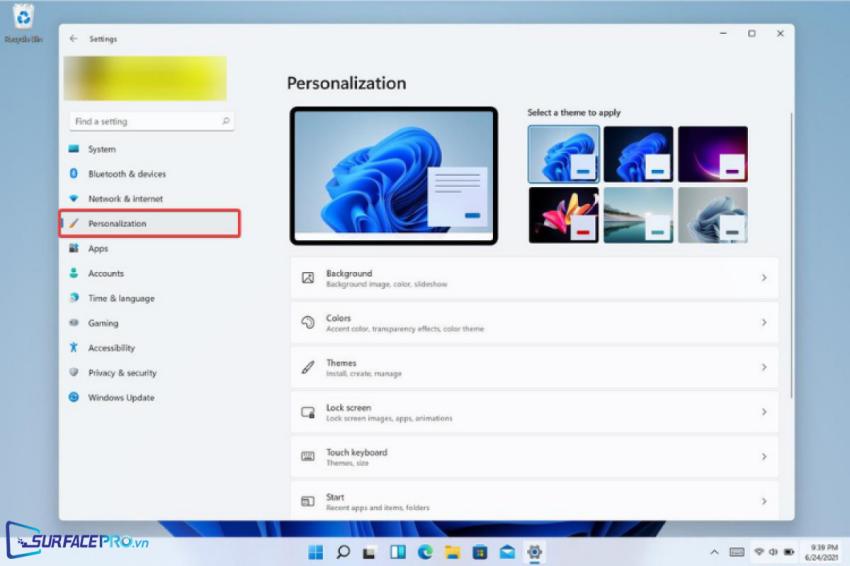The height and width of the screenshot is (566, 850).
Task: Open Gaming settings label
Action: point(103,323)
